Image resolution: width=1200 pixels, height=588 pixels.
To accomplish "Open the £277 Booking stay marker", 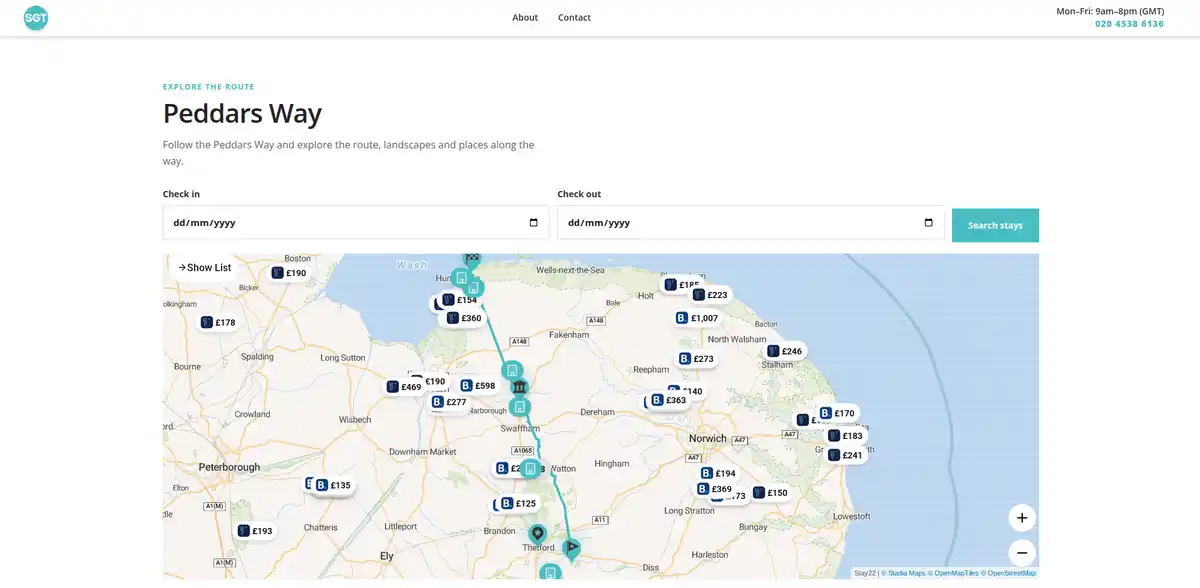I will point(449,402).
